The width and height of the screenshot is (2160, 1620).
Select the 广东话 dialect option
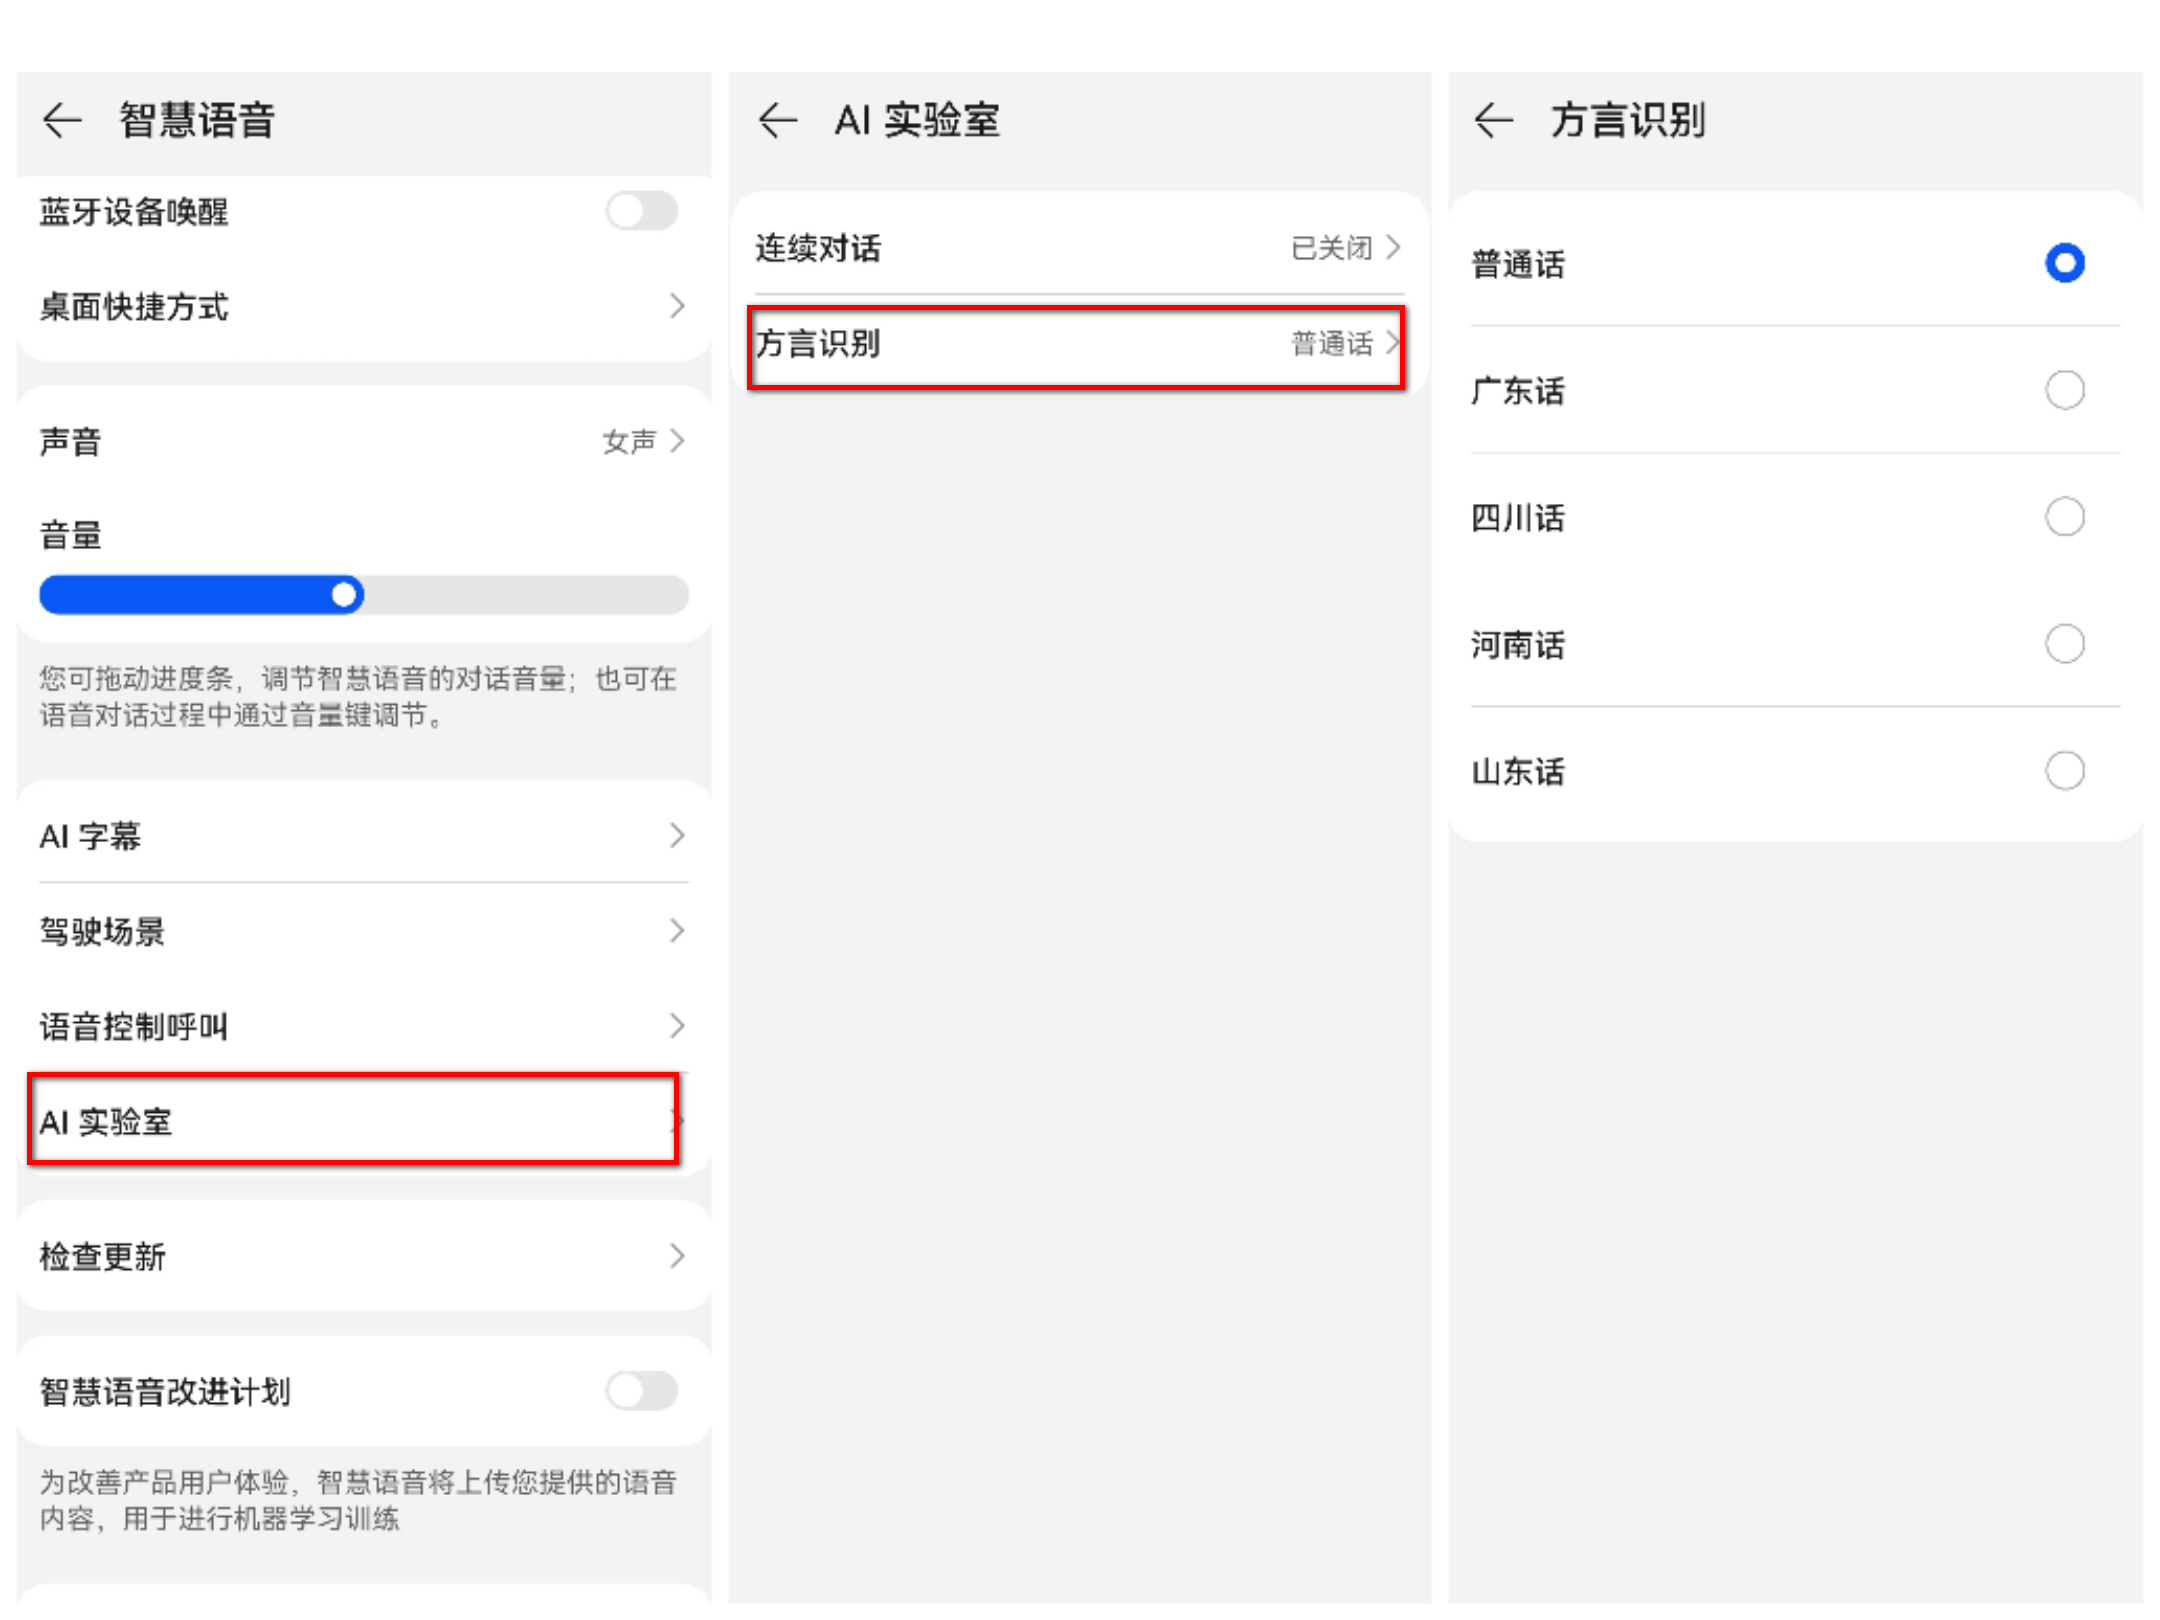[2065, 390]
